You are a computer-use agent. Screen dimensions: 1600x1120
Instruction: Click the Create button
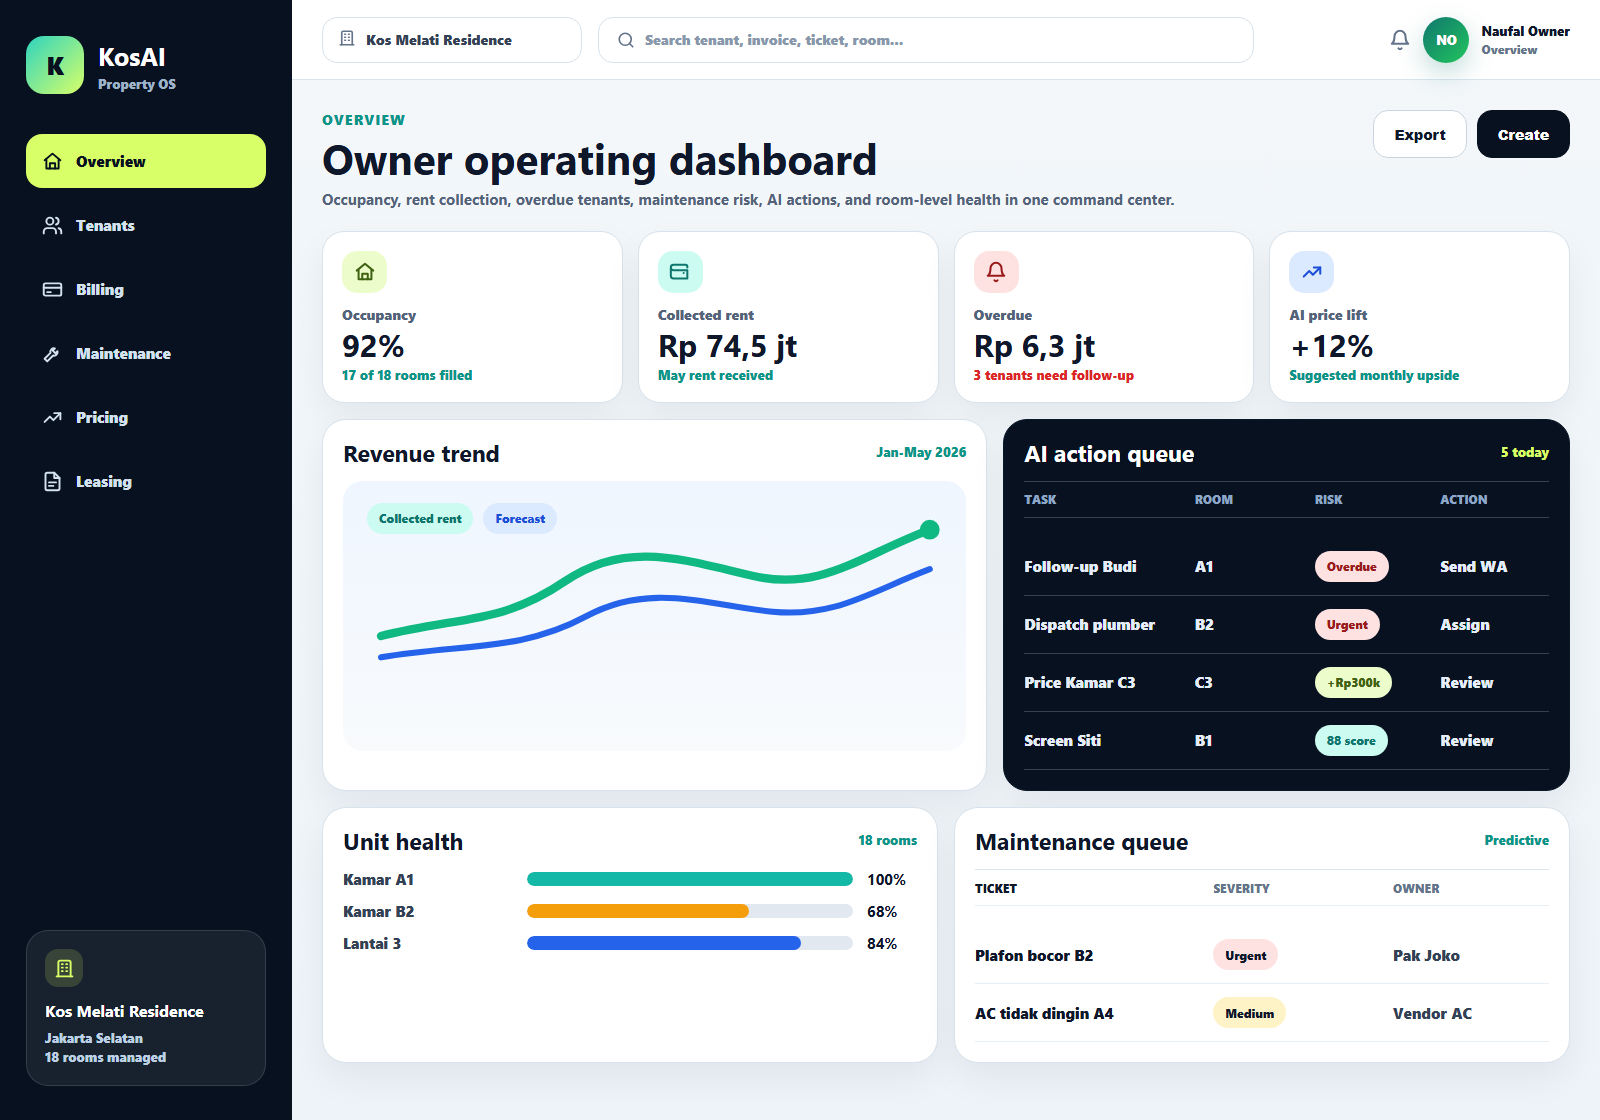tap(1523, 134)
